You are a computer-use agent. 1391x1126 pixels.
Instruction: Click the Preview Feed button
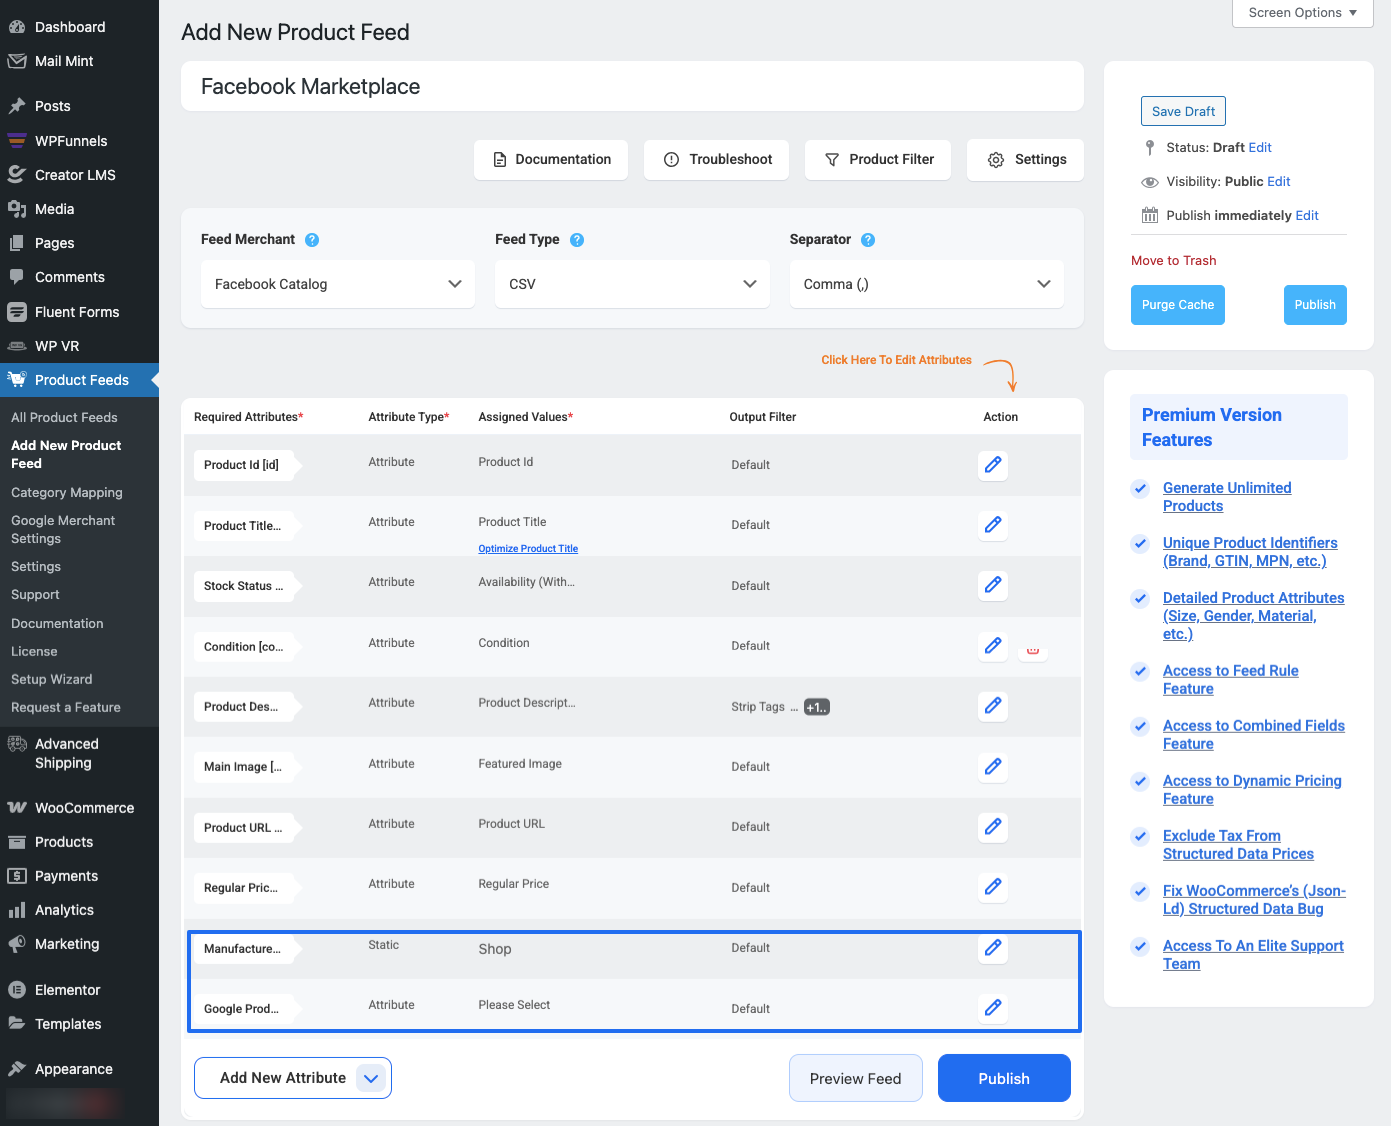click(855, 1078)
